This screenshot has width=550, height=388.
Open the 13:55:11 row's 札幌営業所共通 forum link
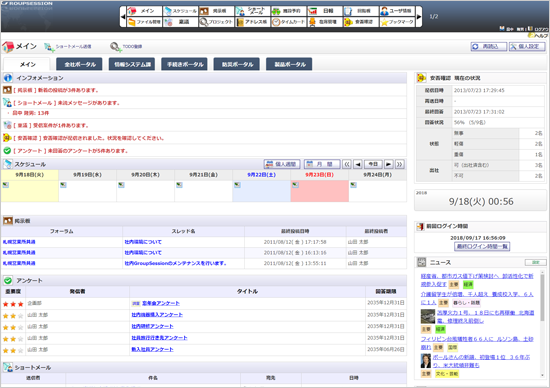pos(19,263)
